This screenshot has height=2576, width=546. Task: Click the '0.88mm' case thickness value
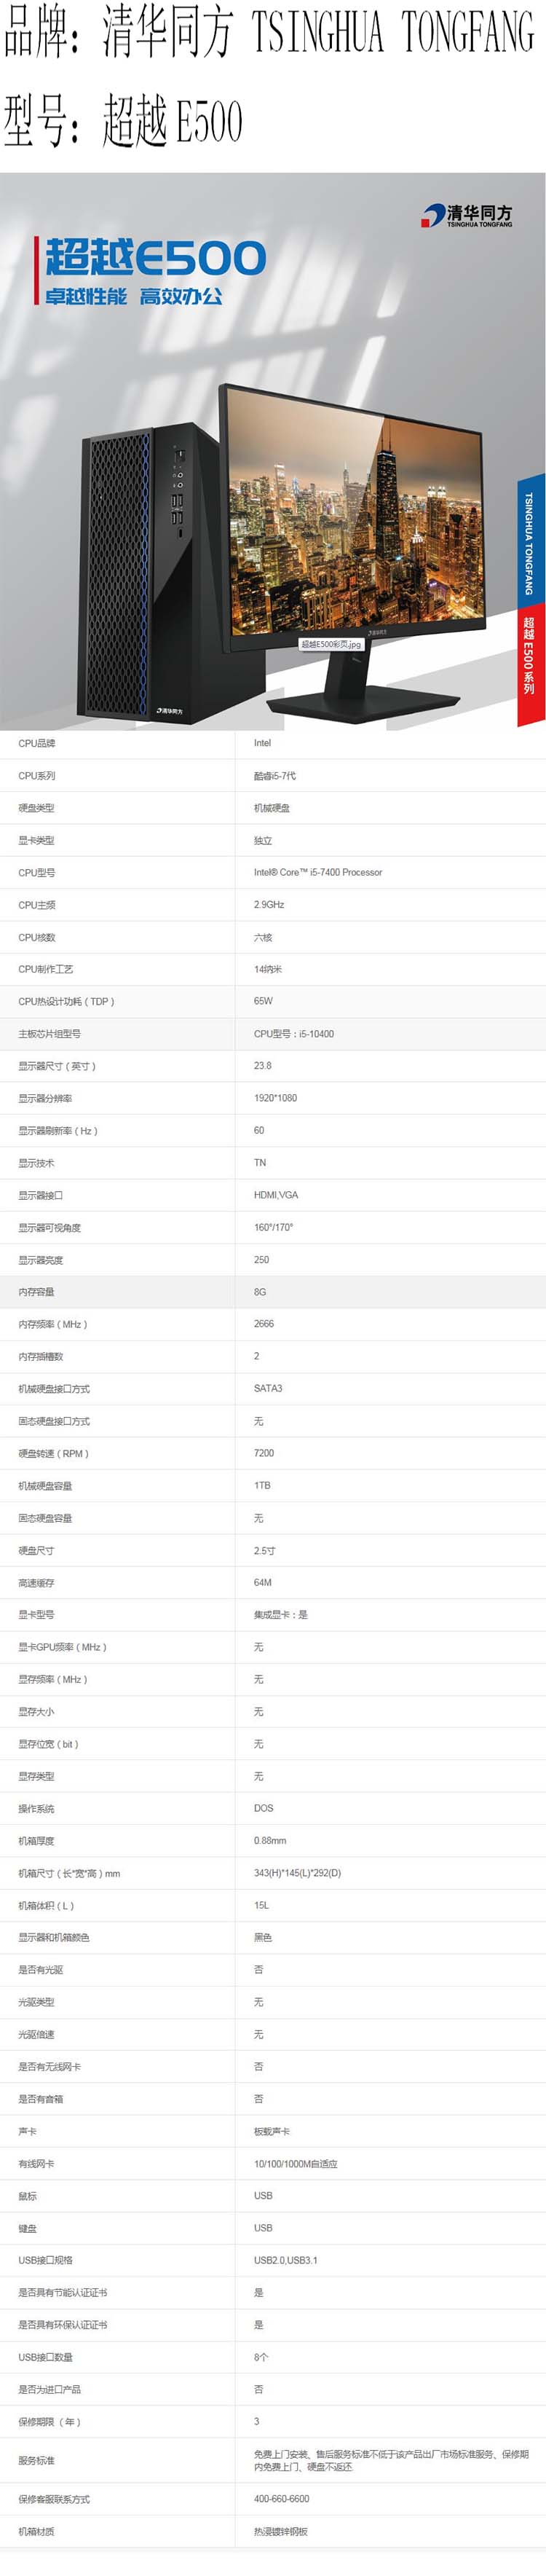(270, 1840)
